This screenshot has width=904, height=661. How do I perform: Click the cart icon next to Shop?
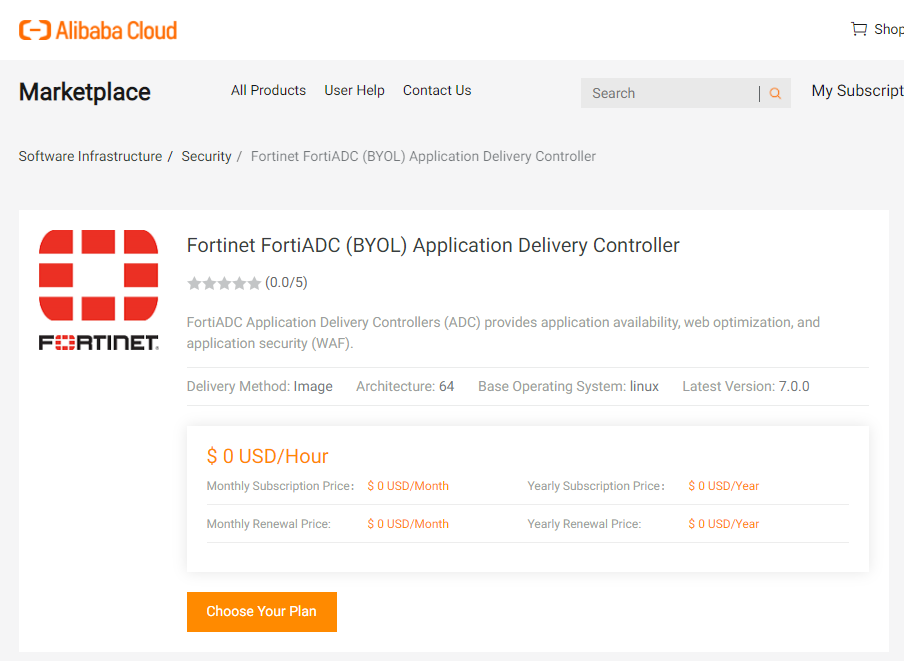858,29
